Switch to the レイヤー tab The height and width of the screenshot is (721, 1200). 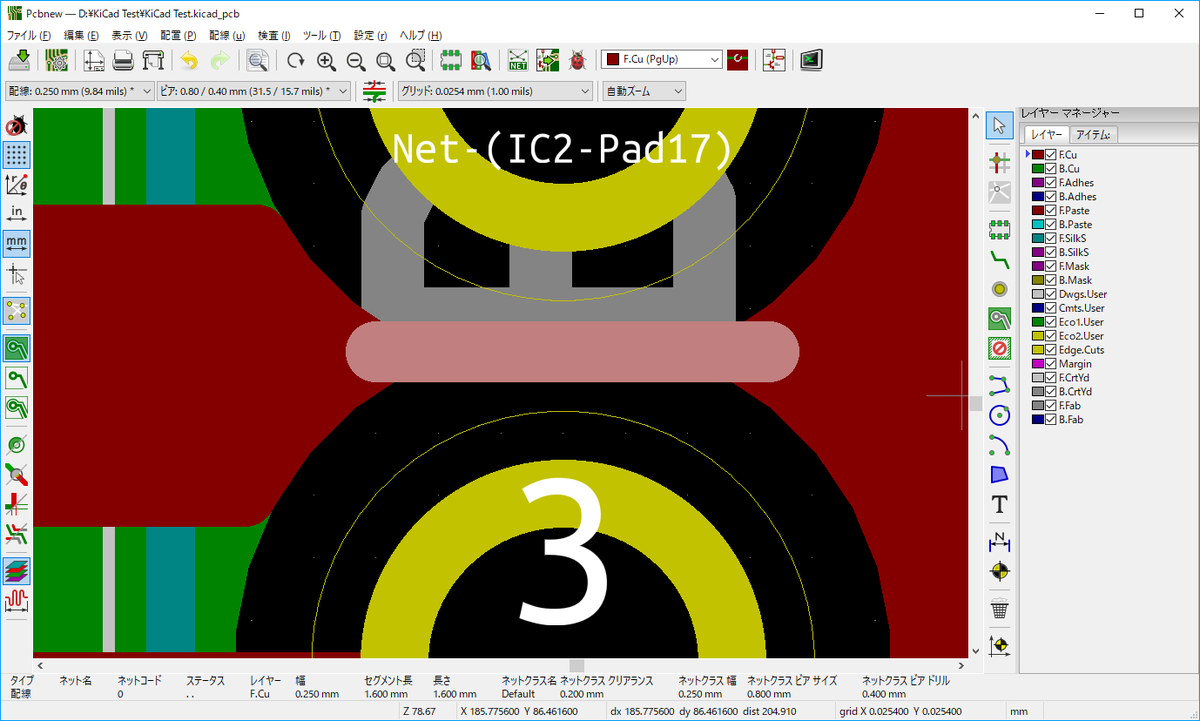pyautogui.click(x=1045, y=135)
